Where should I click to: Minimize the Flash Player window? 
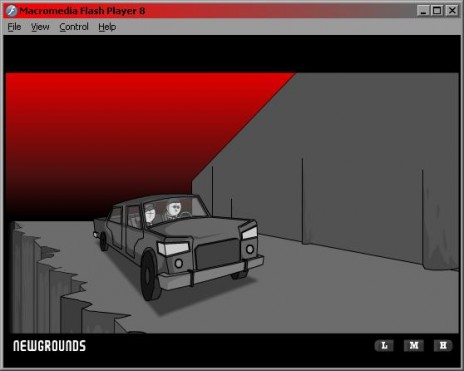[423, 11]
